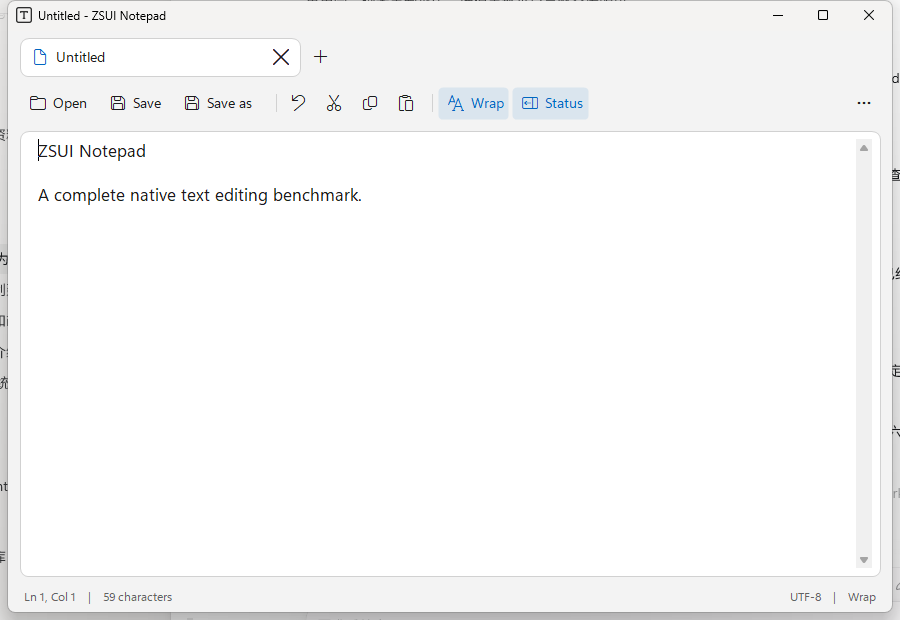The width and height of the screenshot is (900, 620).
Task: Click the 'ZSUI Notepad' text line
Action: point(92,151)
